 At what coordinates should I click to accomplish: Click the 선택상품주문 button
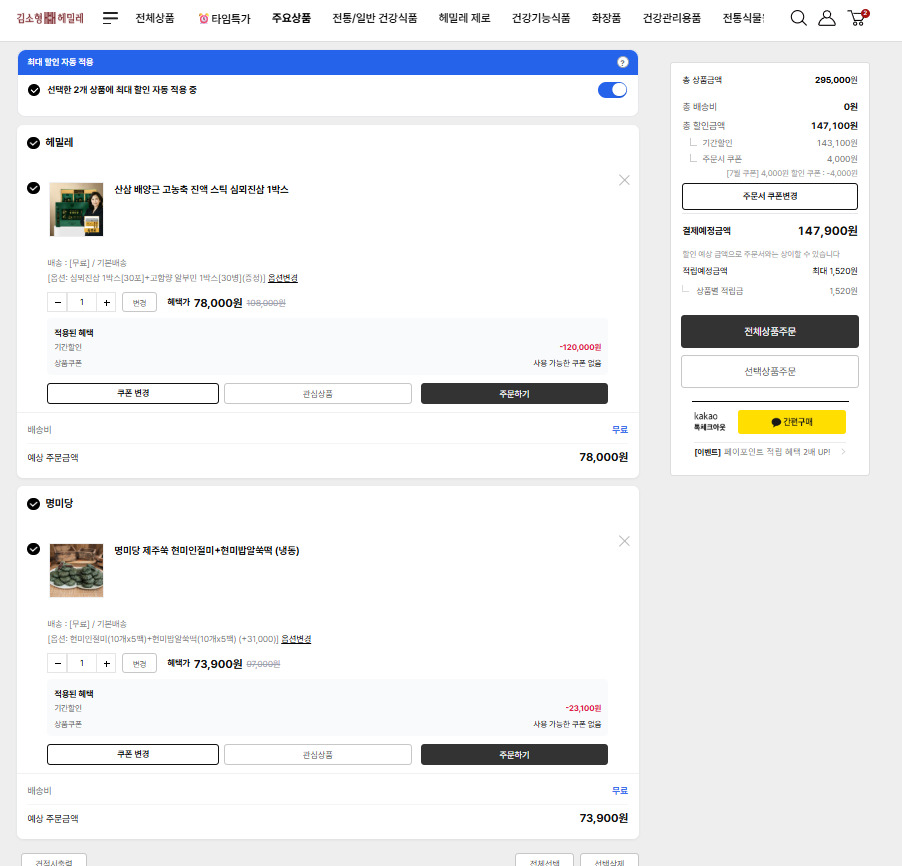(770, 371)
